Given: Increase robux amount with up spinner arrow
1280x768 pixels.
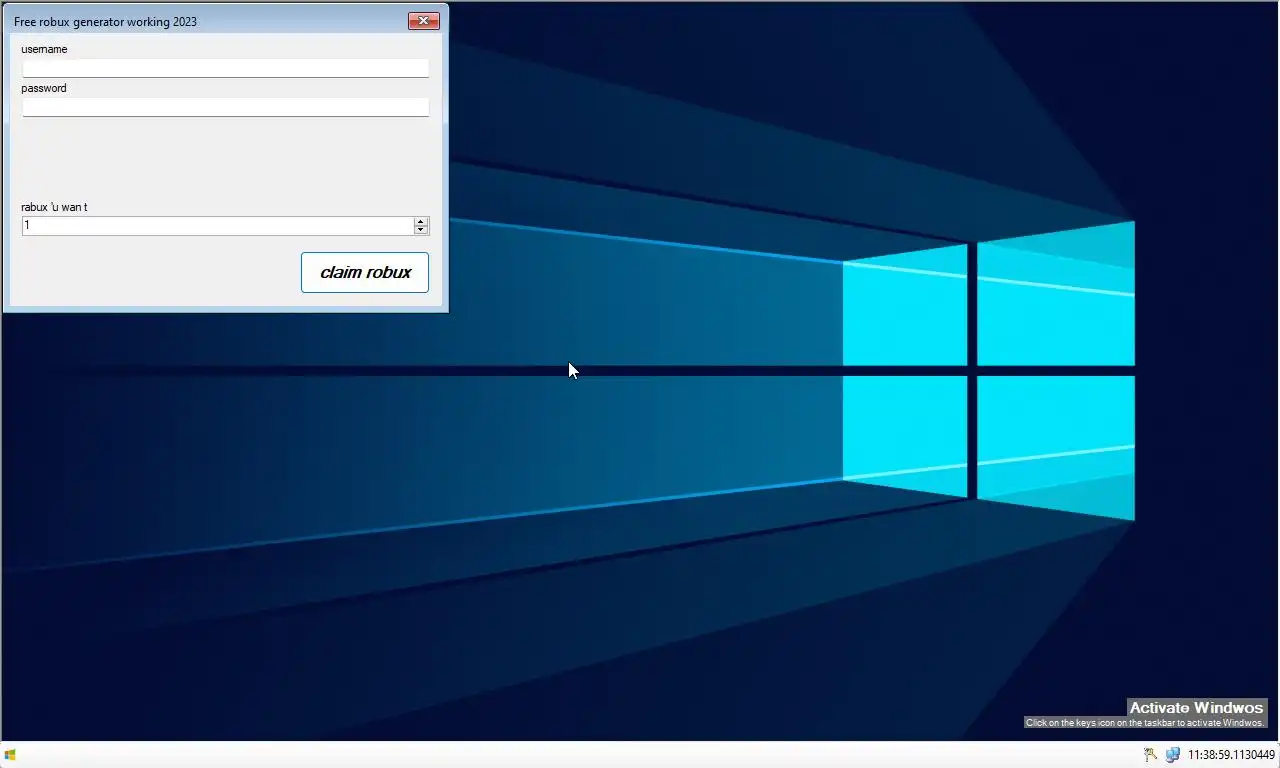Looking at the screenshot, I should (x=421, y=222).
